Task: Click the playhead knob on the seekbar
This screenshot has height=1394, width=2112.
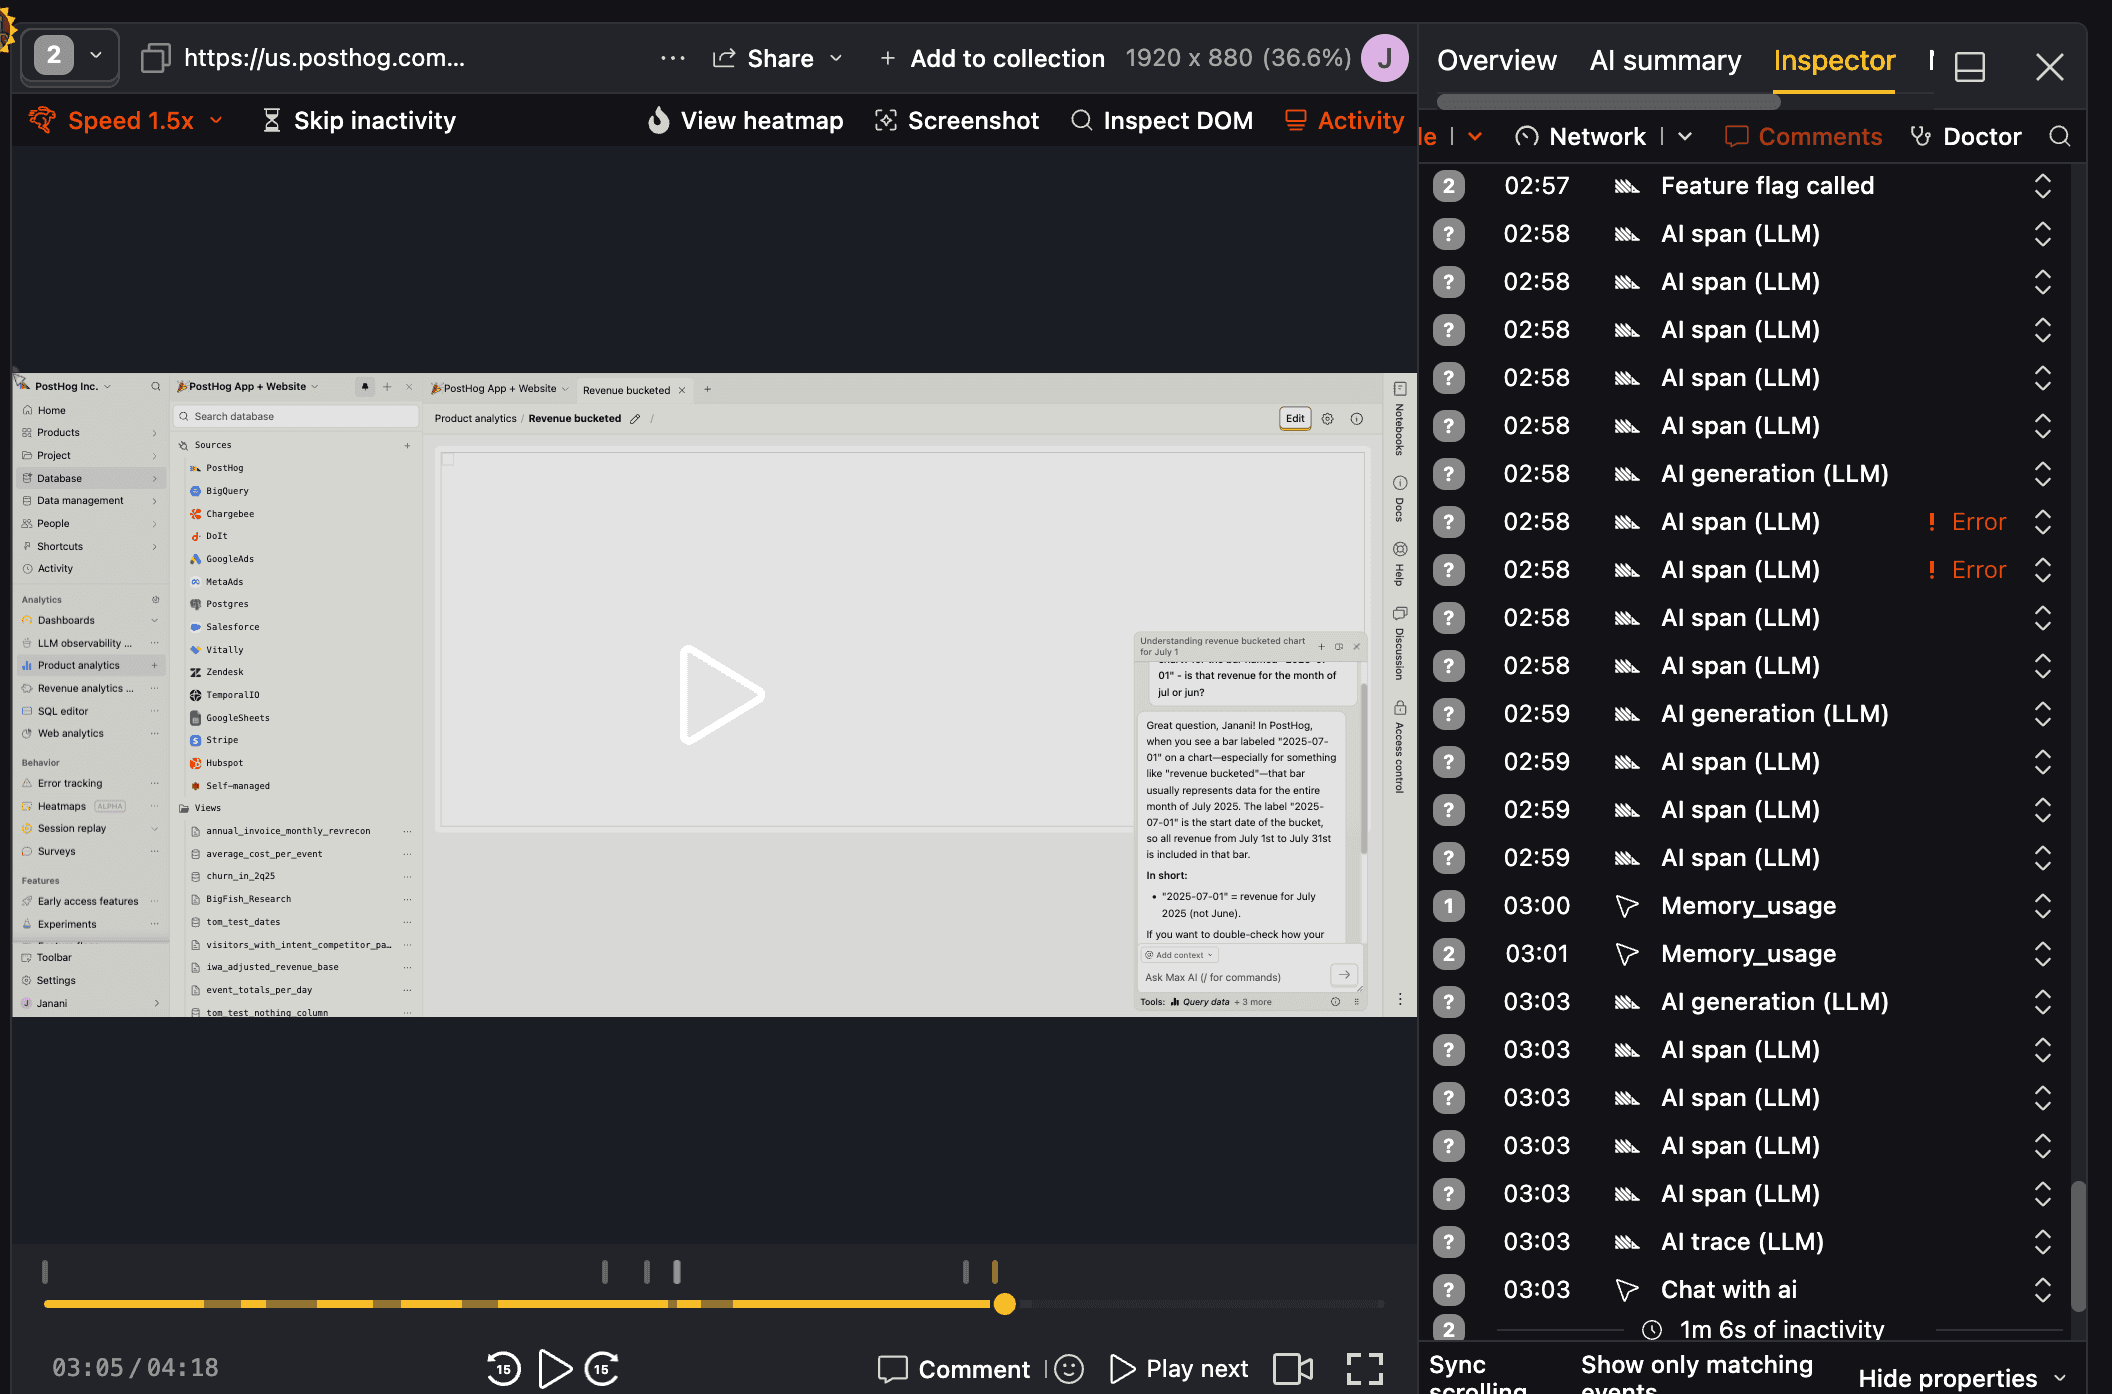Action: pos(1005,1304)
